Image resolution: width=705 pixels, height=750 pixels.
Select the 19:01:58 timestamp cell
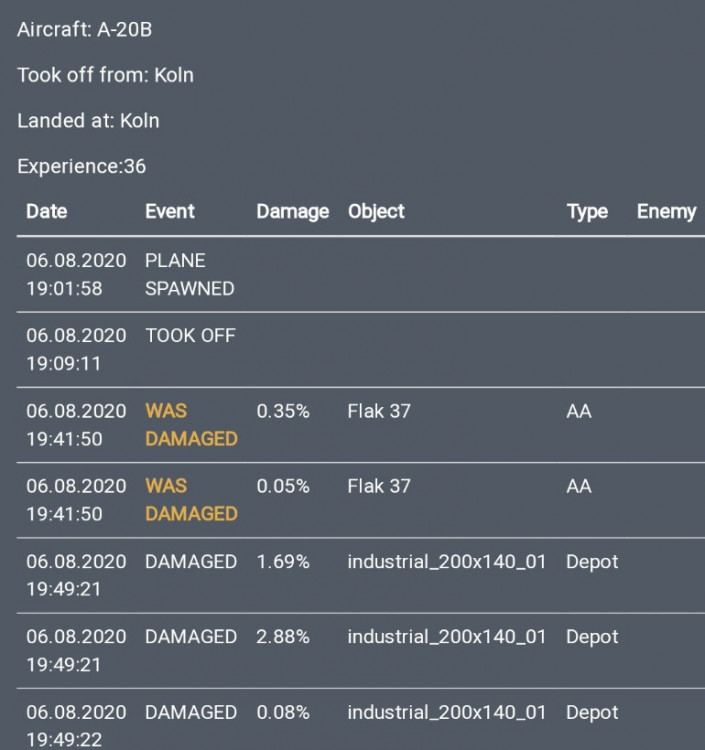pyautogui.click(x=64, y=289)
